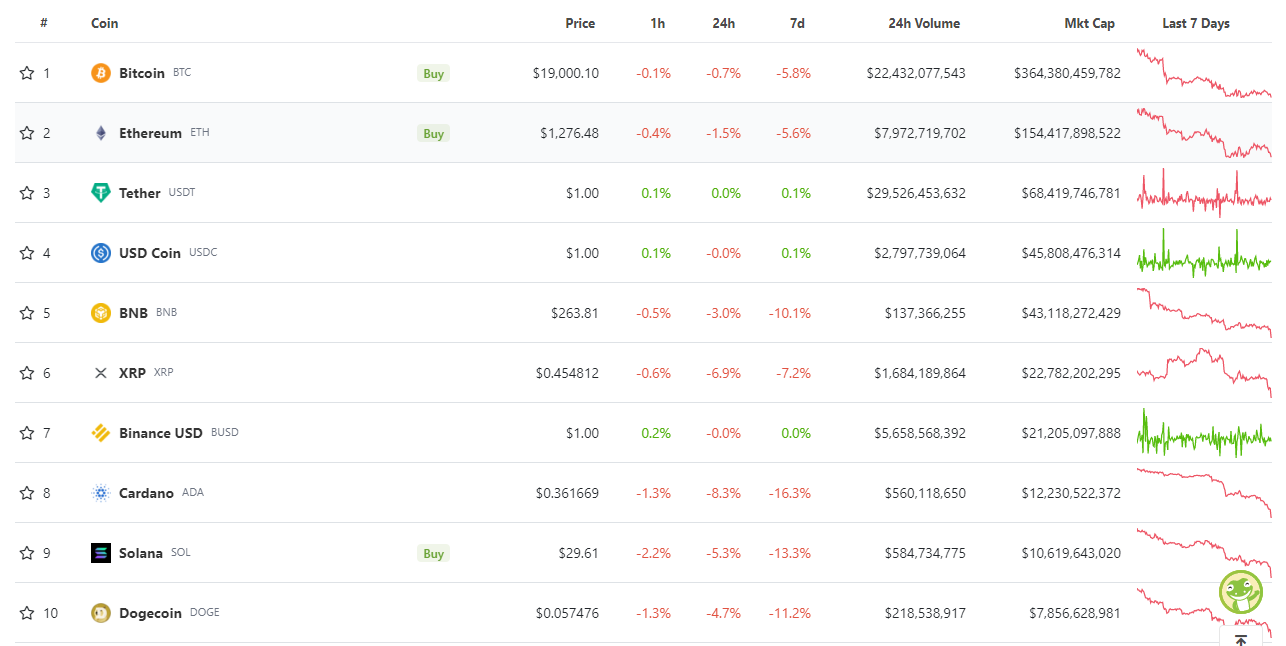Click the scroll-to-top arrow button
The width and height of the screenshot is (1286, 646).
(x=1240, y=639)
